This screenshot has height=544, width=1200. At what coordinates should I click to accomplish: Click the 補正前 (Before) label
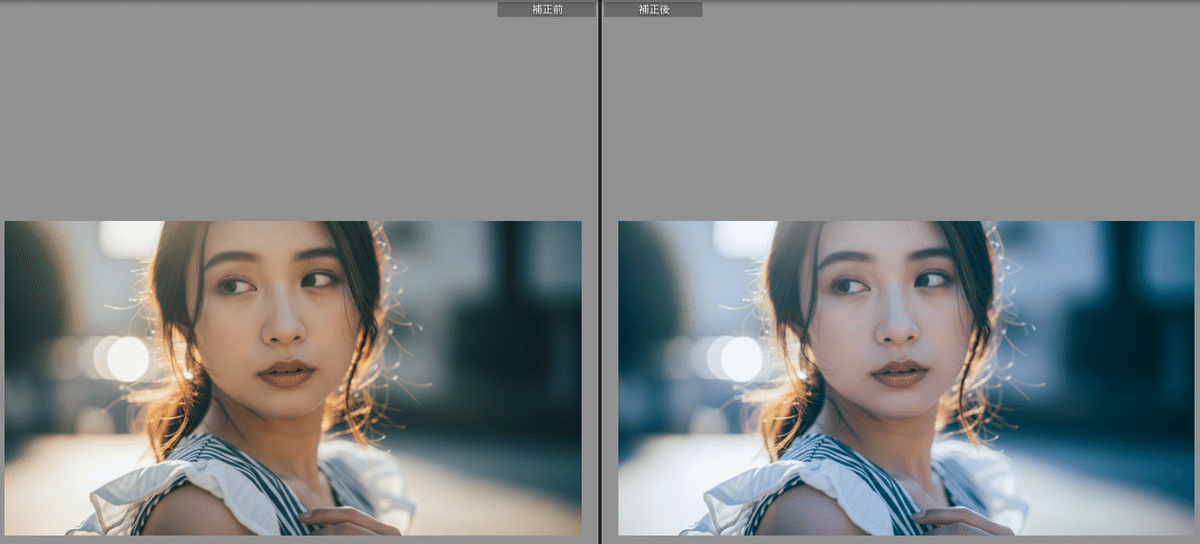point(546,9)
